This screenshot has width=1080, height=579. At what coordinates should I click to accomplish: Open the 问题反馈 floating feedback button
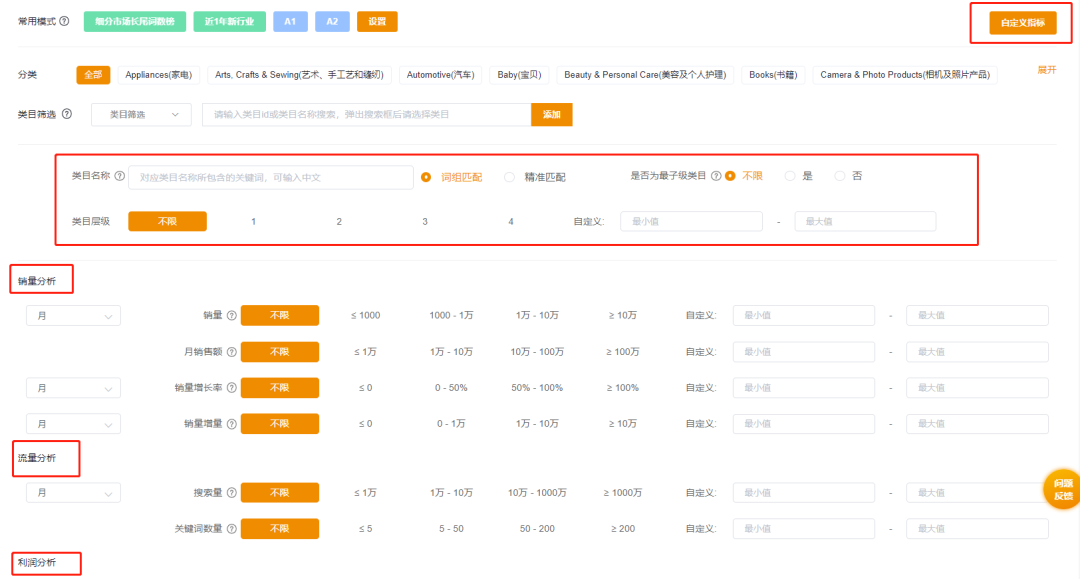pos(1062,489)
